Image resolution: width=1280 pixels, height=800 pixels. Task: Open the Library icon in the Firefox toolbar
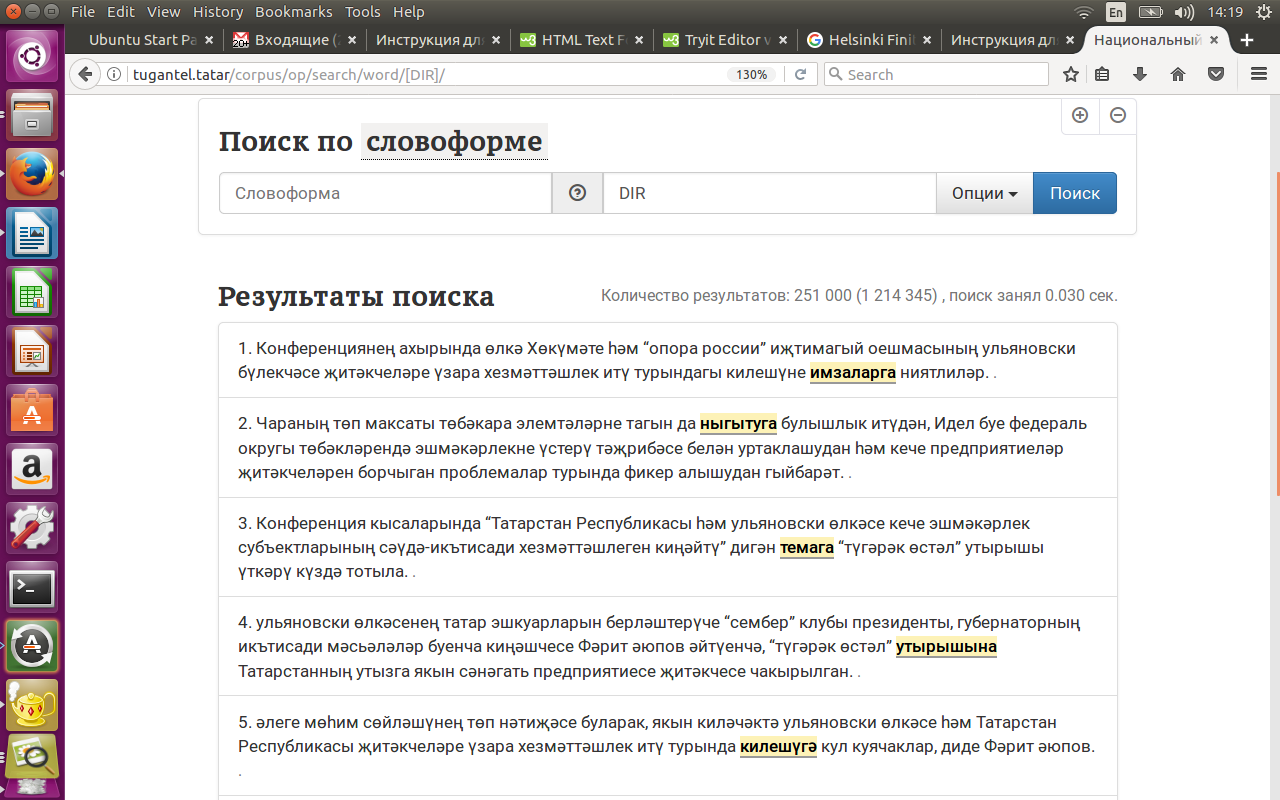click(x=1102, y=73)
